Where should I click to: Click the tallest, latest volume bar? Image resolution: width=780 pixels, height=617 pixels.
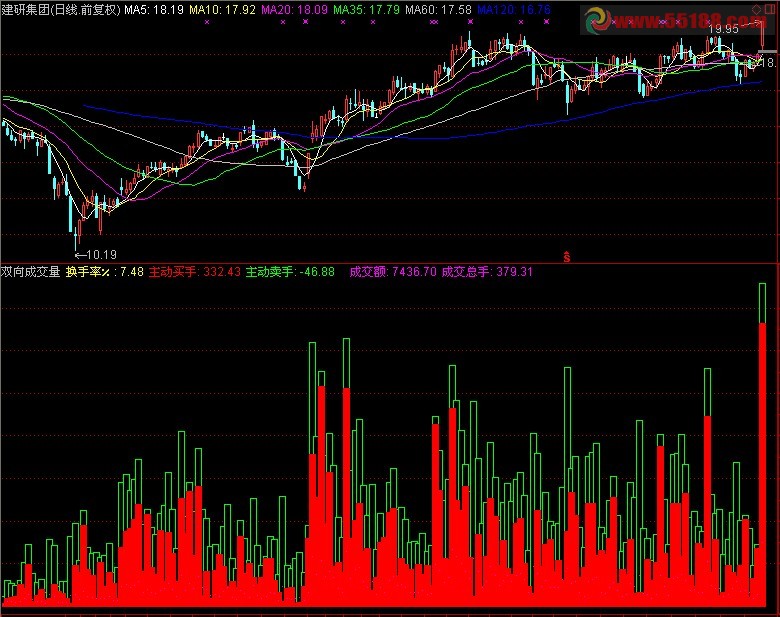click(762, 445)
